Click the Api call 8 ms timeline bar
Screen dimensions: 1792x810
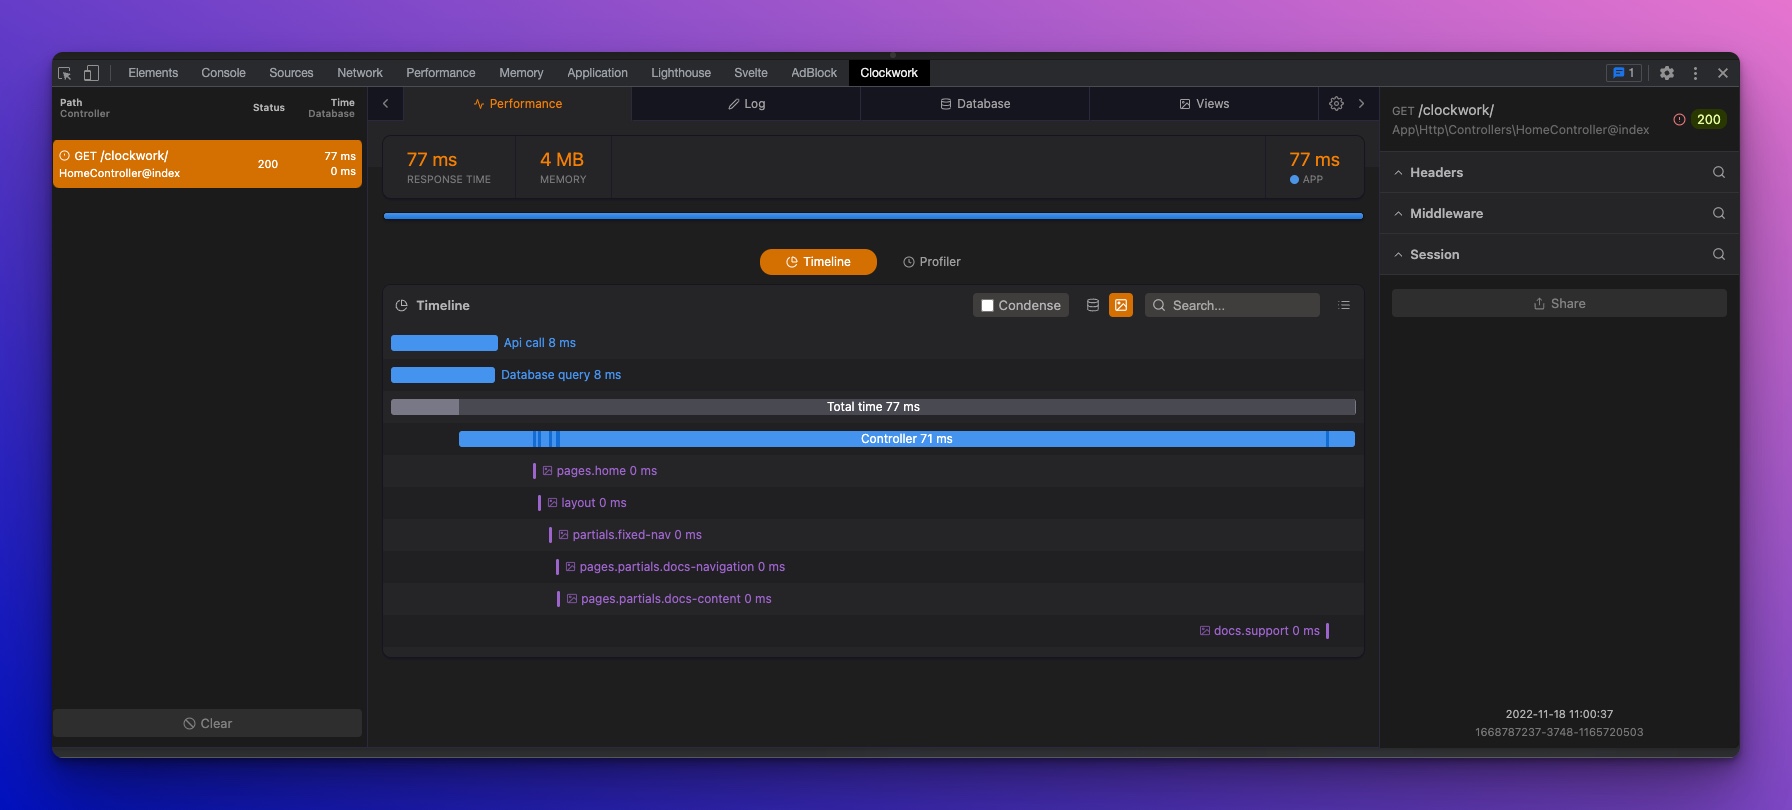click(x=444, y=343)
